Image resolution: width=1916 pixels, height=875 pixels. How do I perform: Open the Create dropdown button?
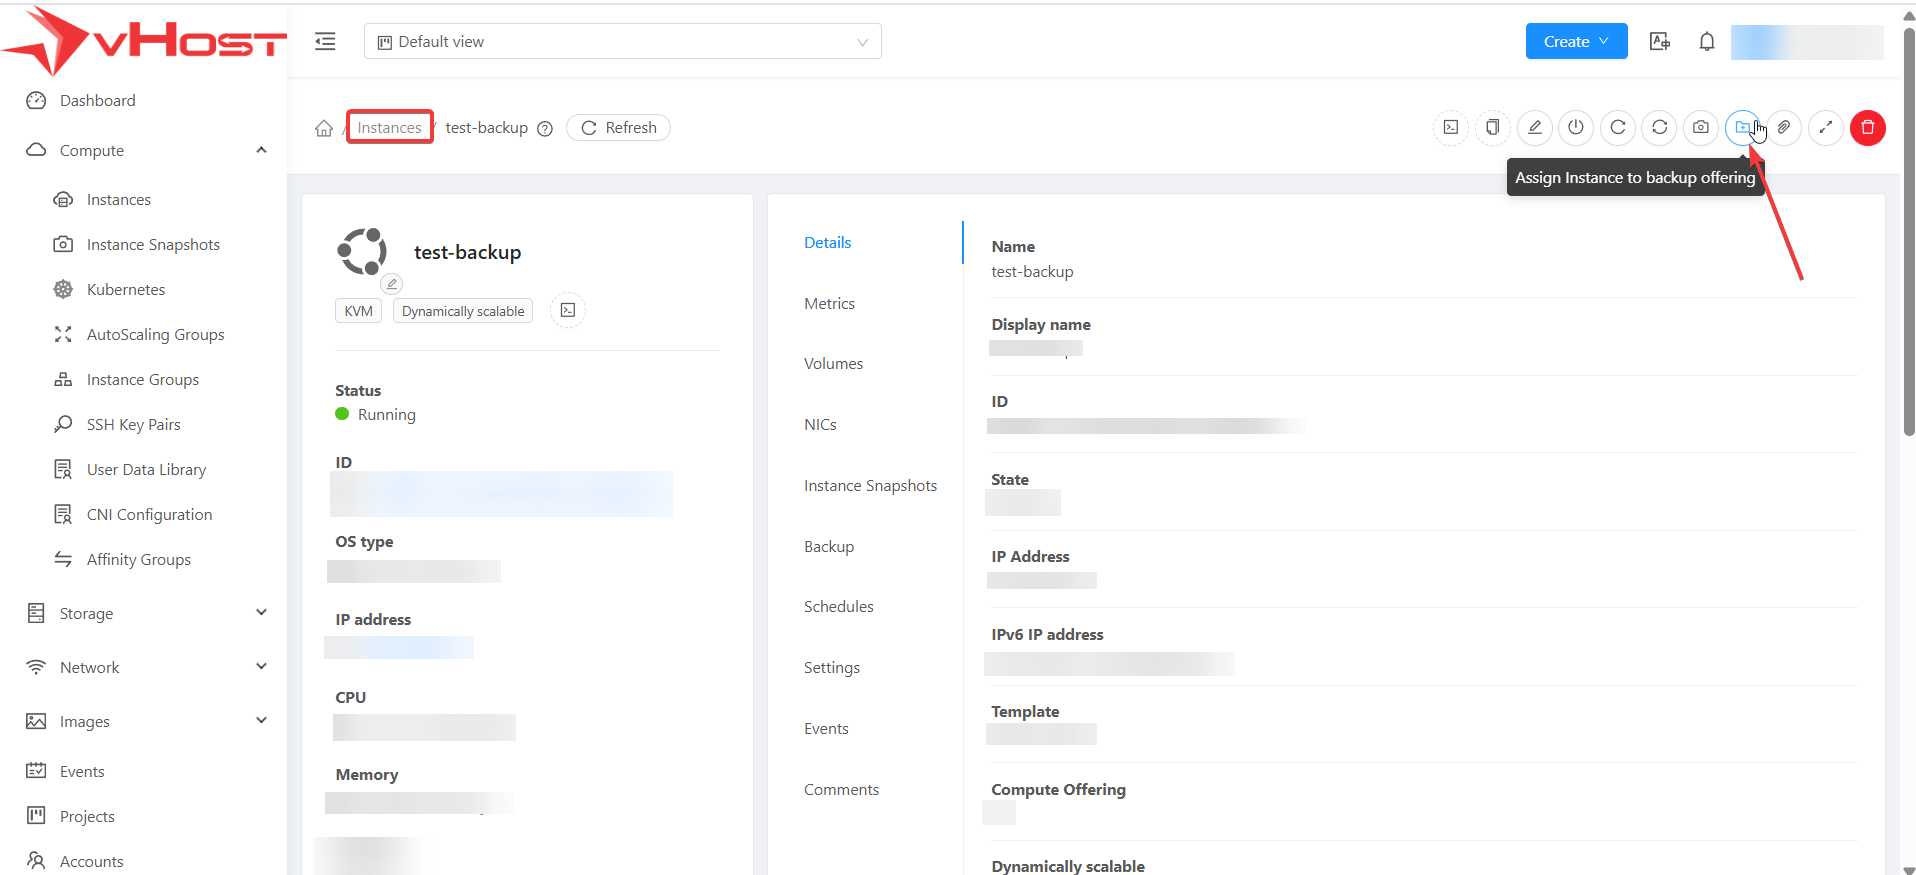pos(1575,42)
